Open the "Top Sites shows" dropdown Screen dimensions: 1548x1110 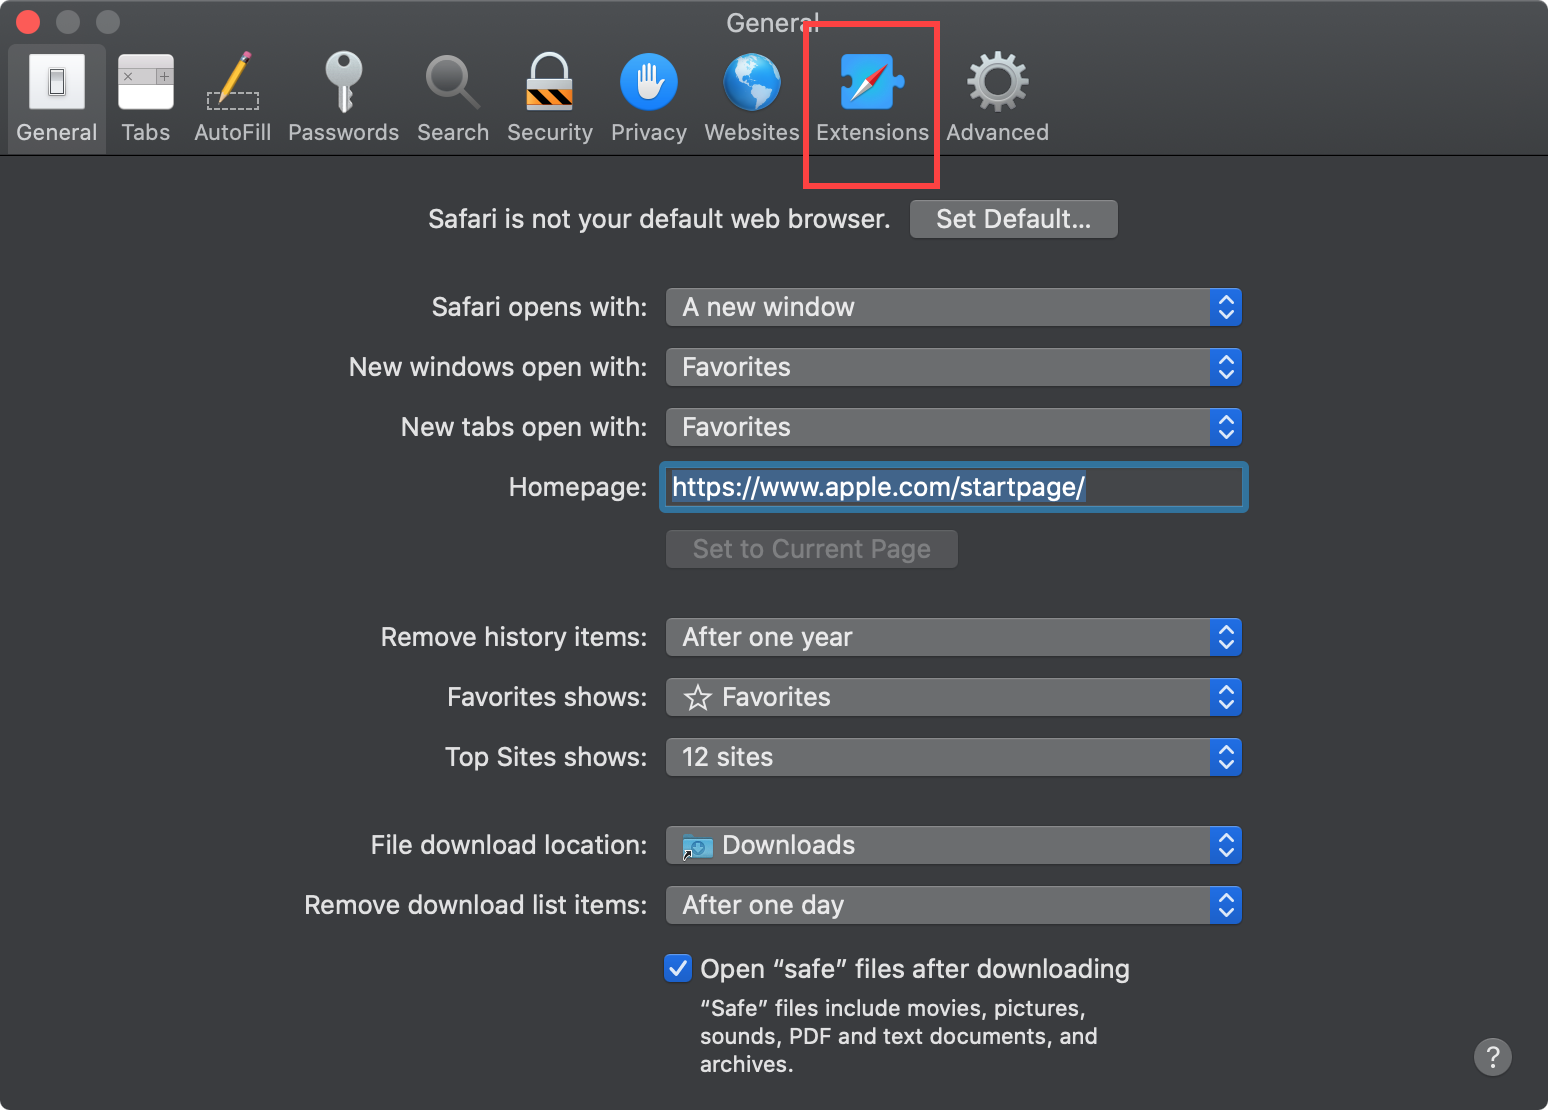point(953,757)
